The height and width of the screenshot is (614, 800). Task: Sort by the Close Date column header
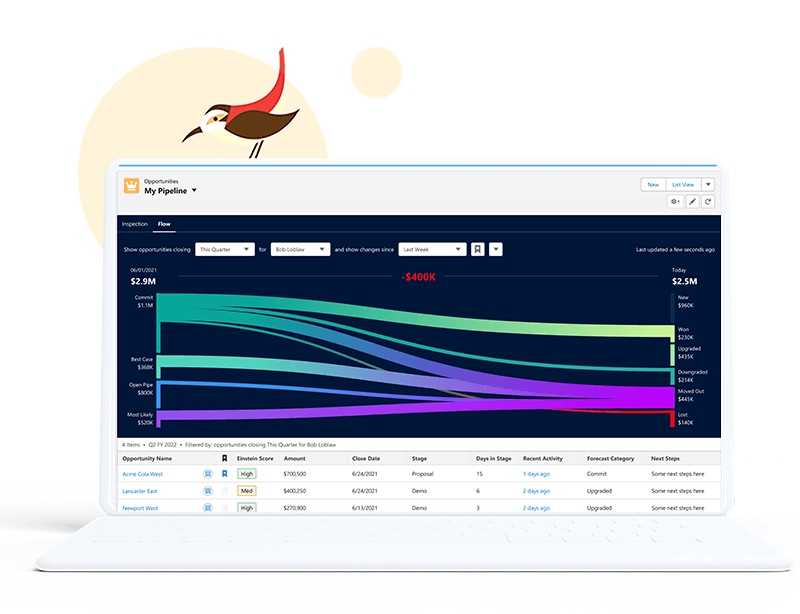366,458
